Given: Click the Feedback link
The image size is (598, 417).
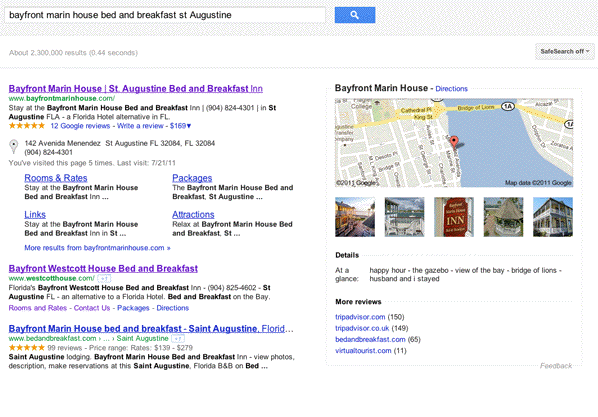Looking at the screenshot, I should point(556,366).
